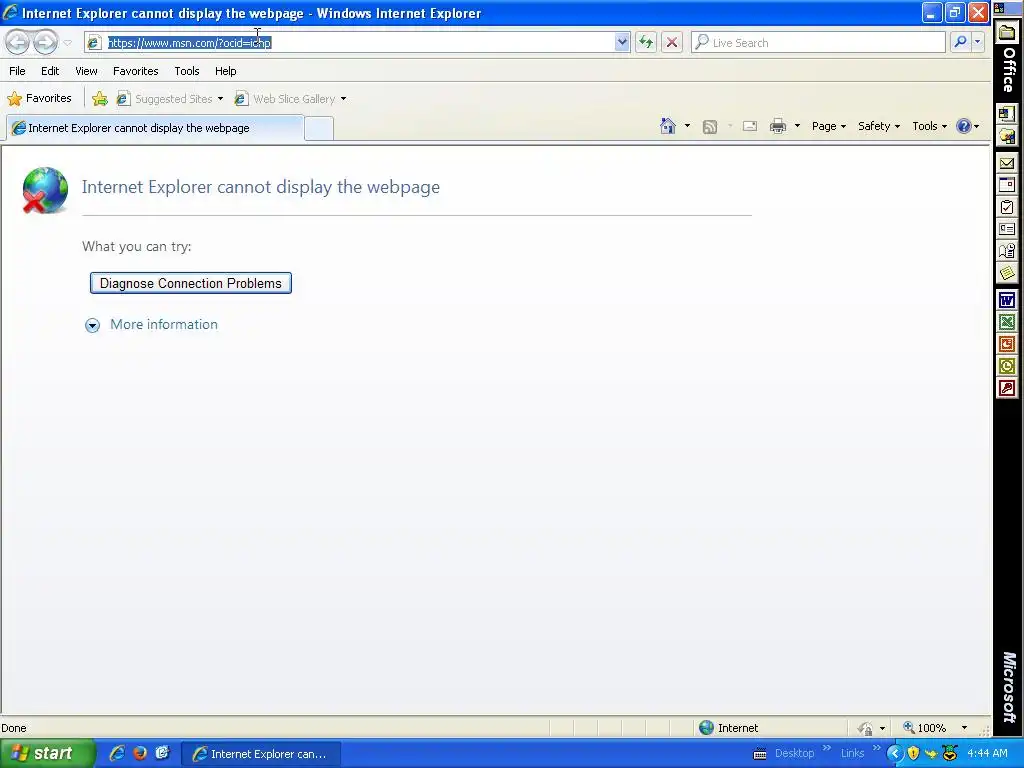Click the Desktop toolbar label
The width and height of the screenshot is (1024, 768).
[794, 753]
